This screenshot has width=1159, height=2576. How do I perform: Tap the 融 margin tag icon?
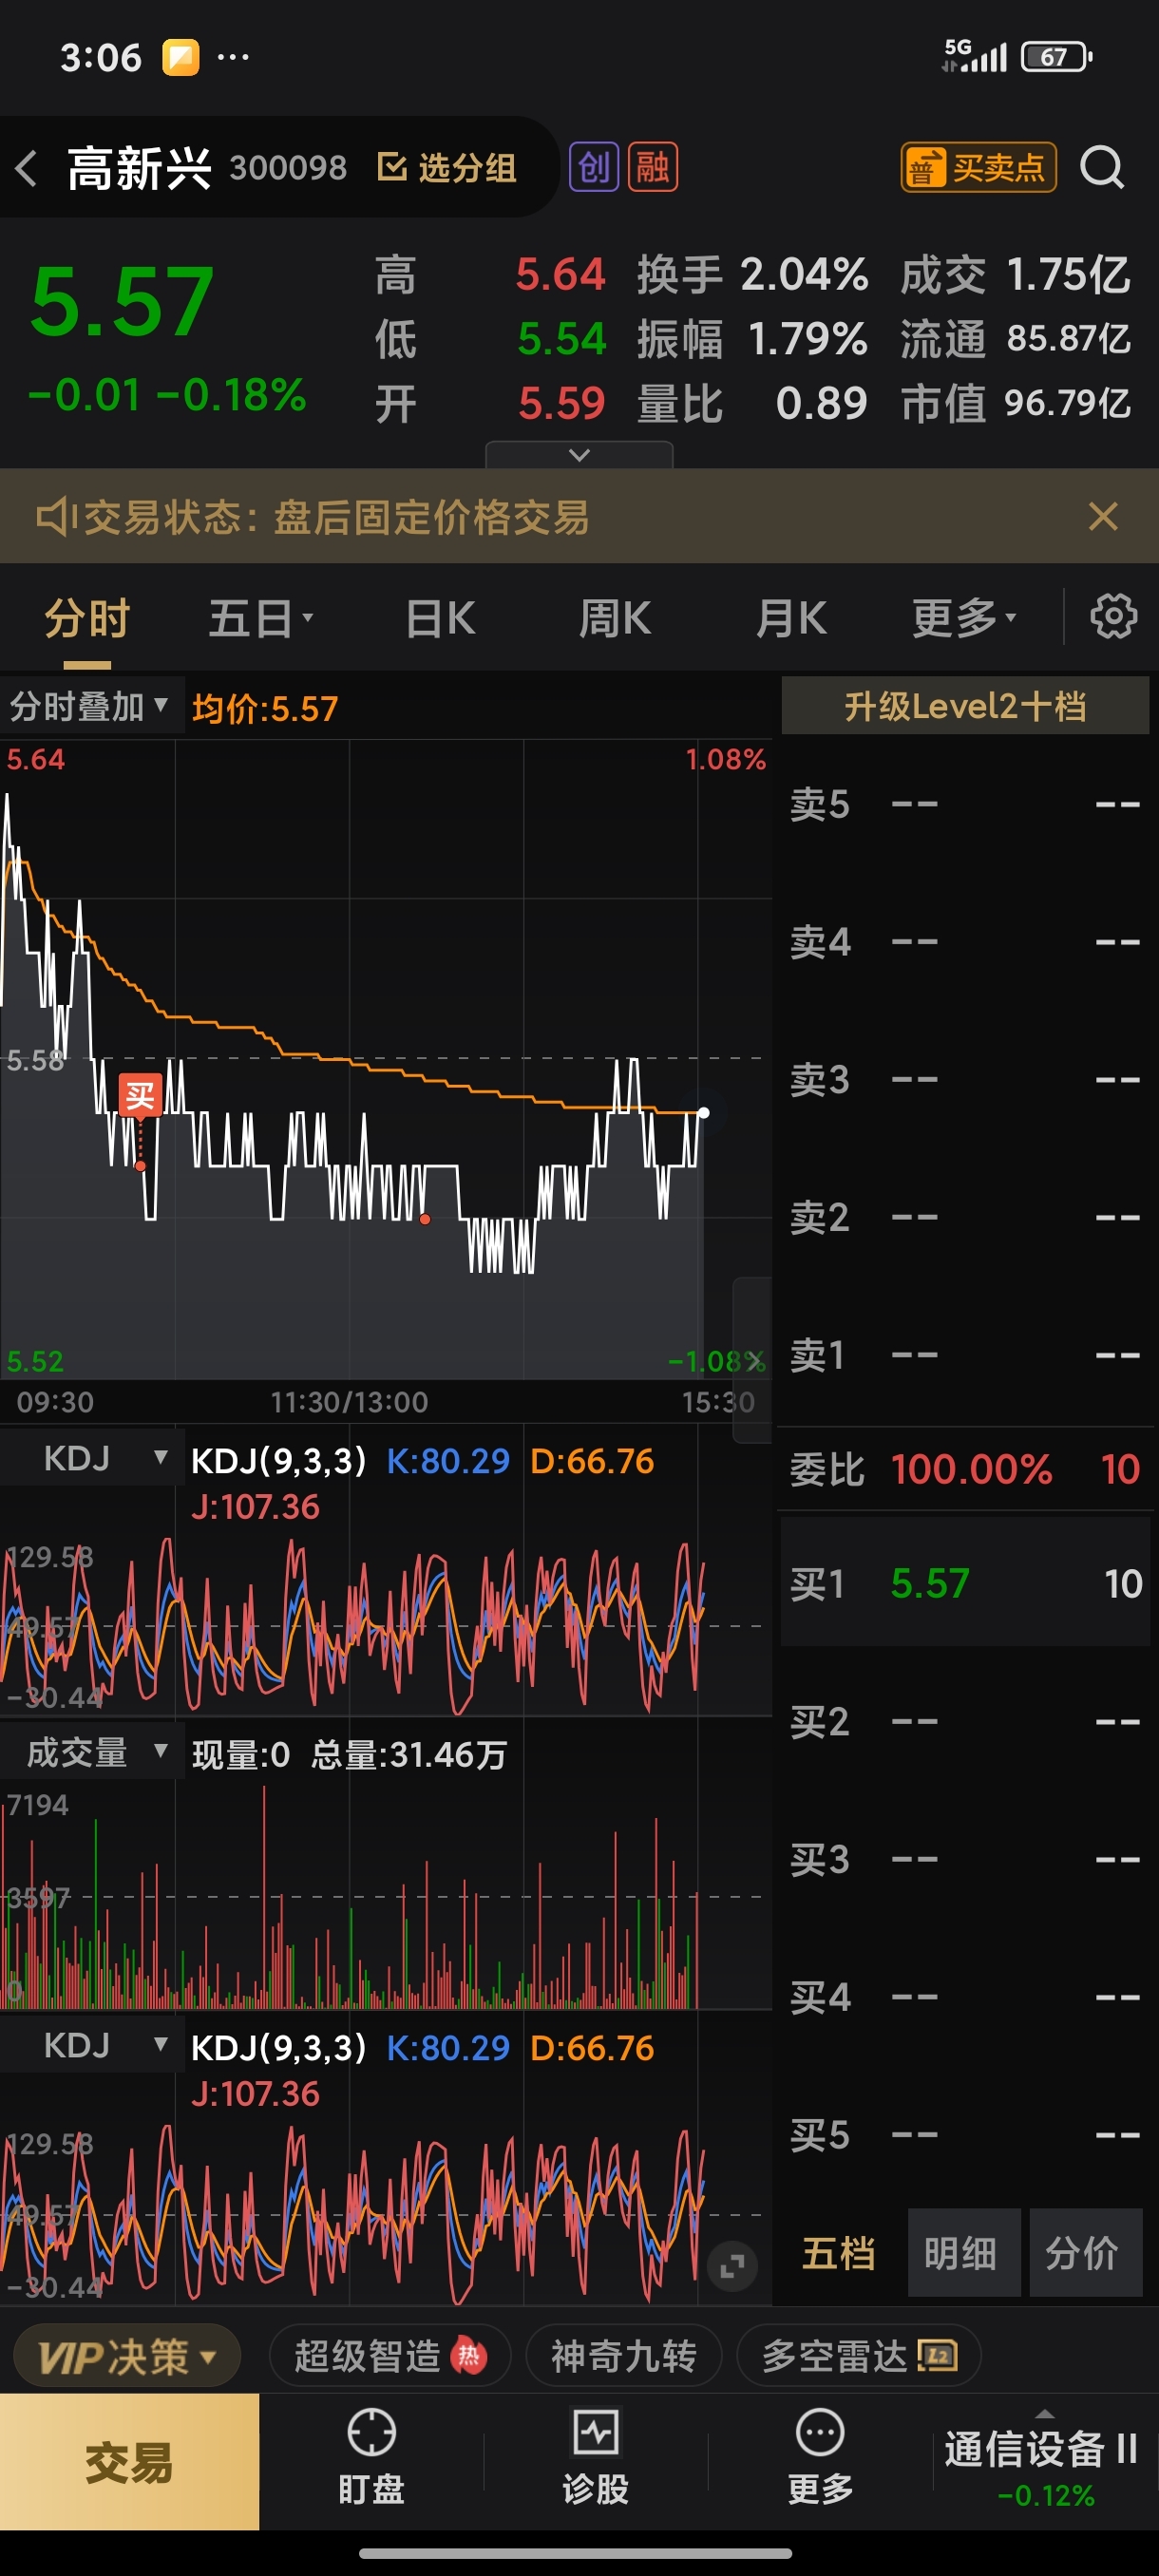653,167
